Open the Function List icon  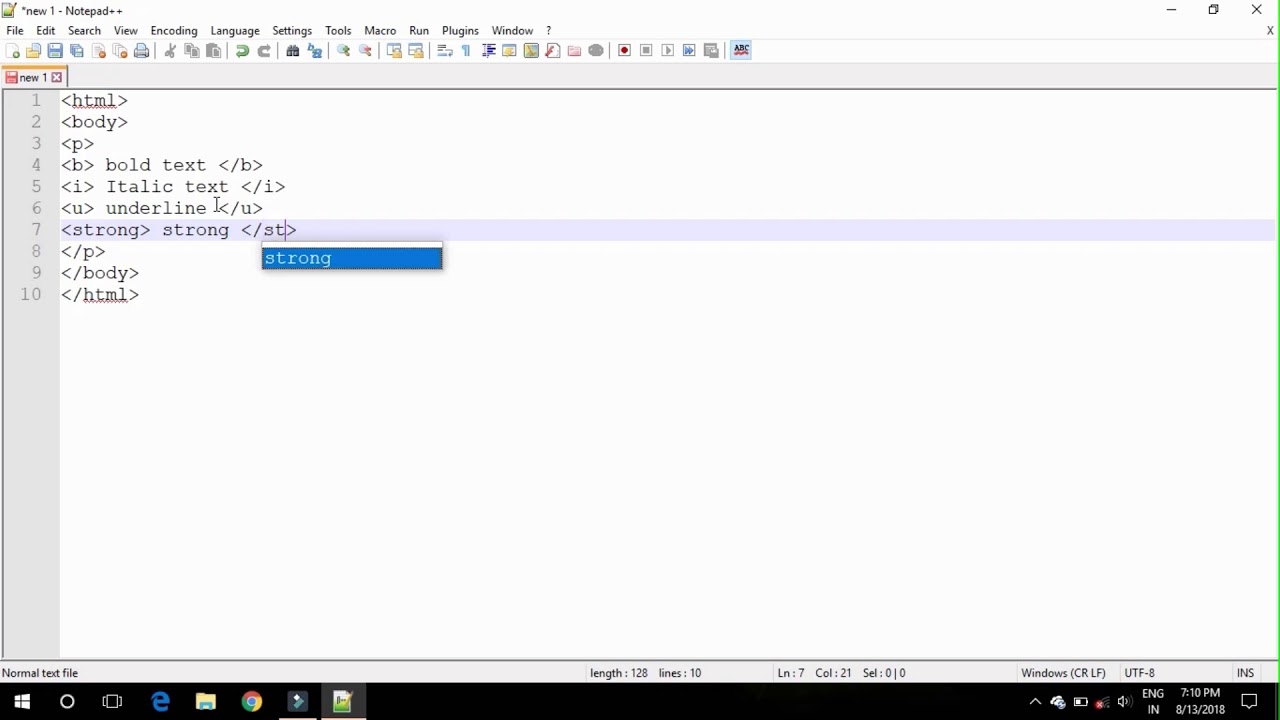click(x=553, y=51)
